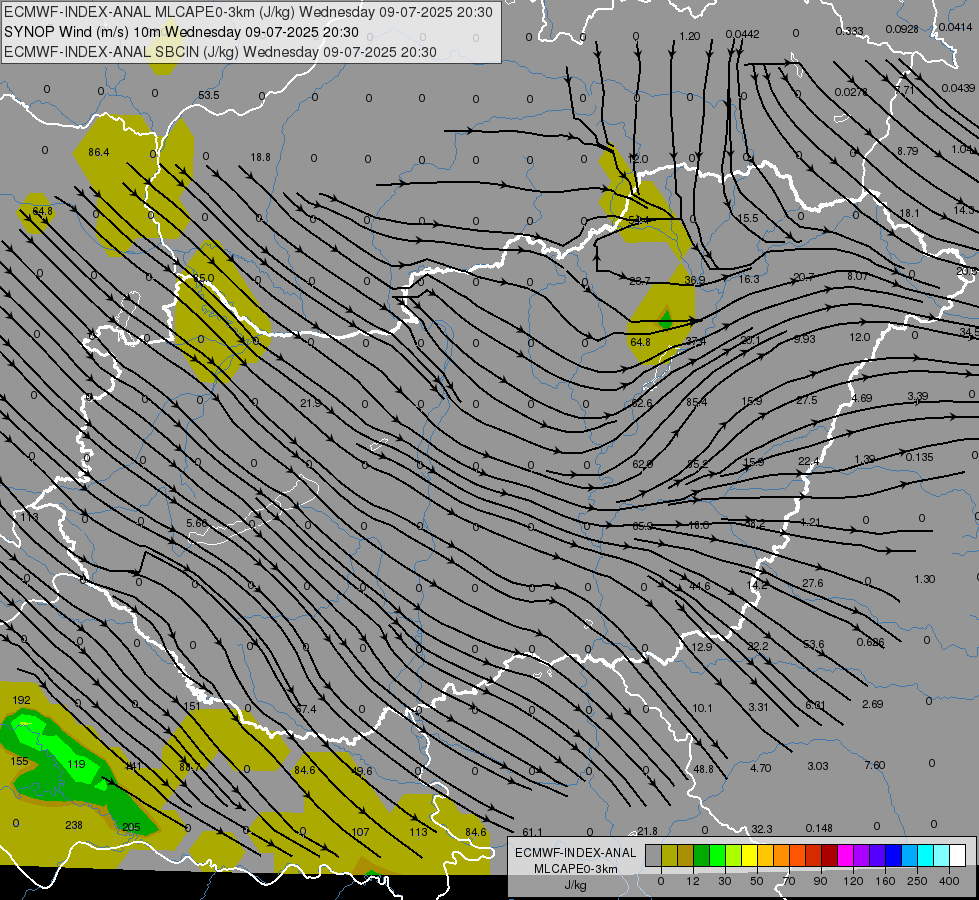The width and height of the screenshot is (979, 900).
Task: Click the map value 65.9
Action: coord(642,526)
